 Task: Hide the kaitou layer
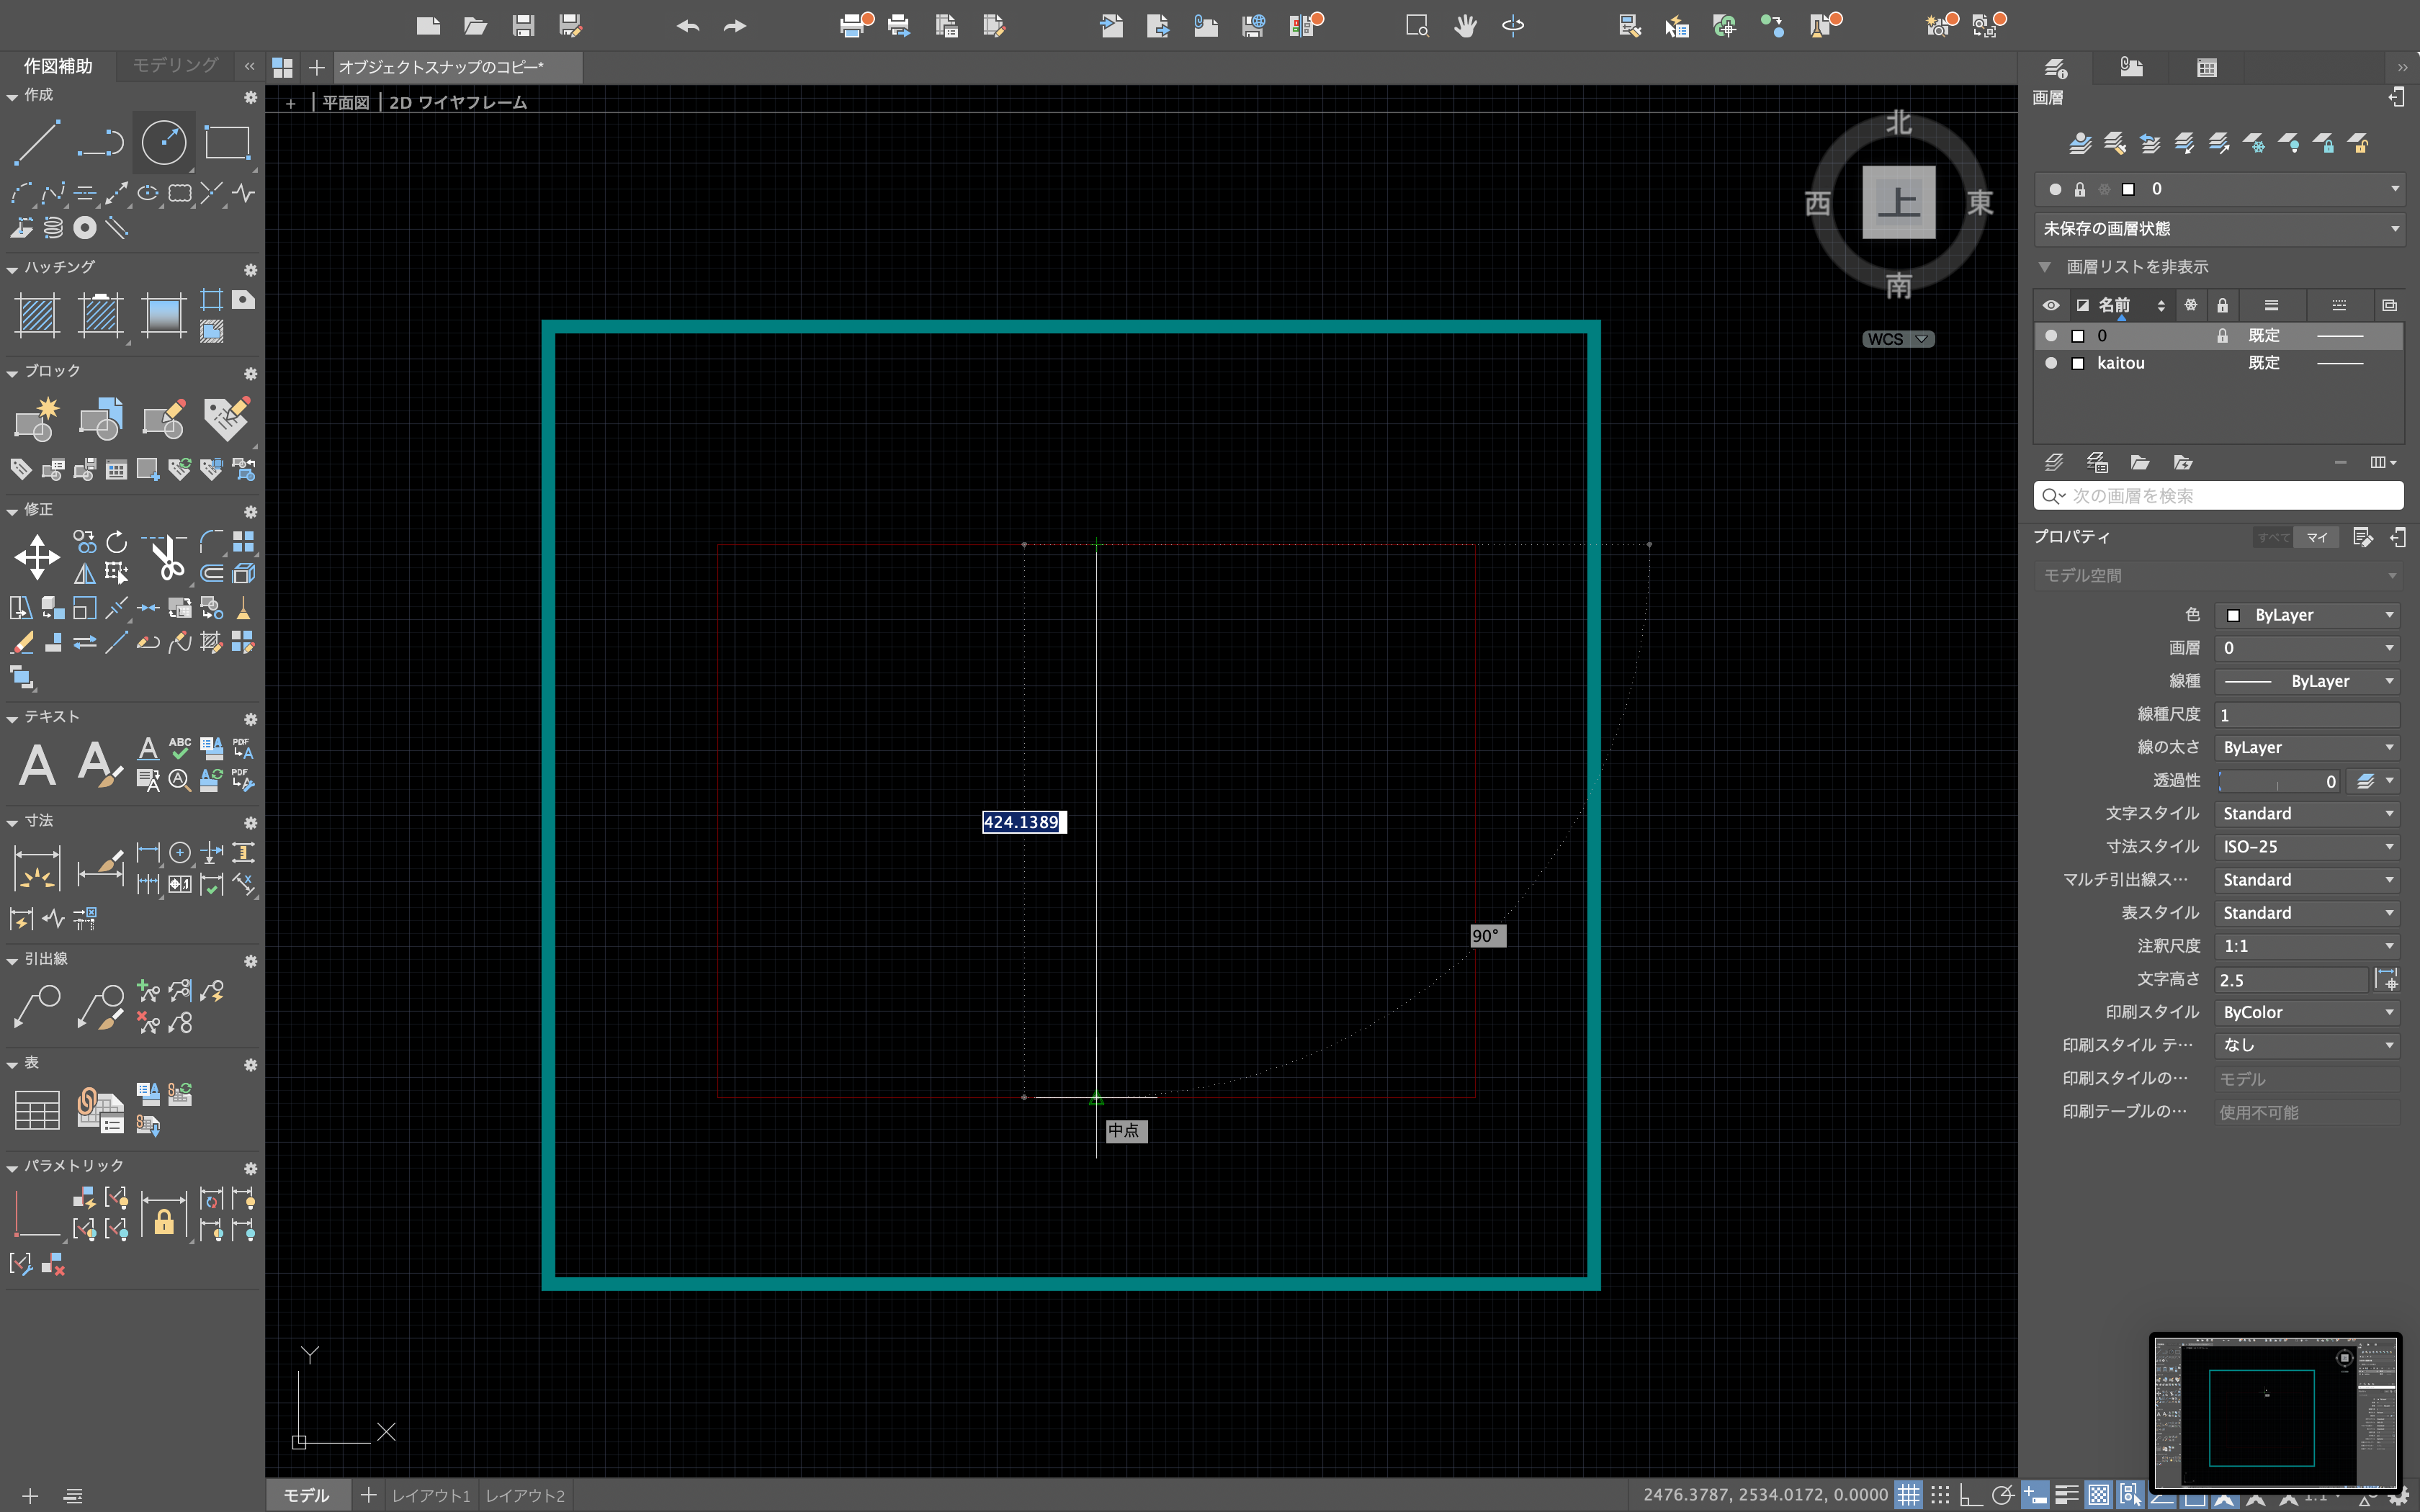(2053, 363)
